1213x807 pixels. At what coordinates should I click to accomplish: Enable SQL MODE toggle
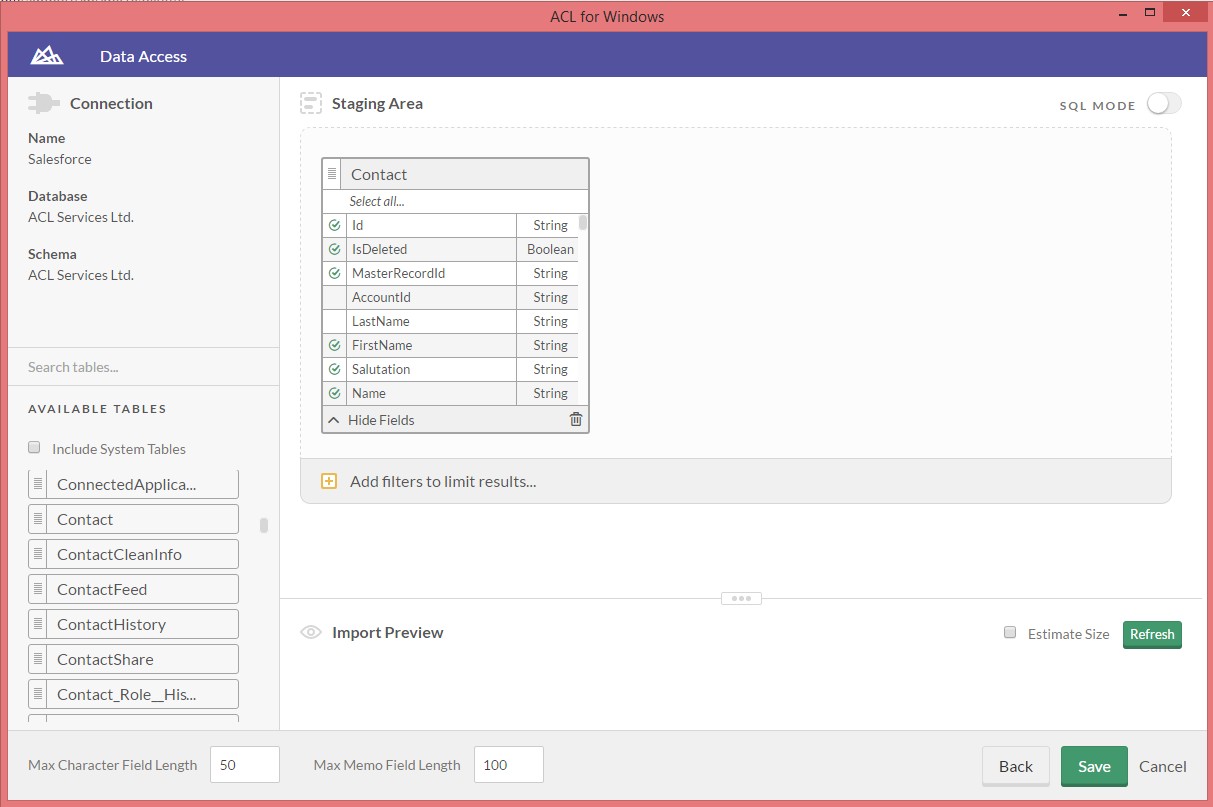1163,103
